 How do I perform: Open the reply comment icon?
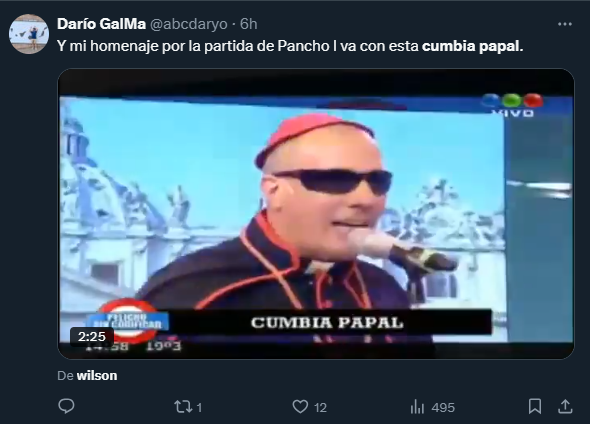click(x=67, y=407)
